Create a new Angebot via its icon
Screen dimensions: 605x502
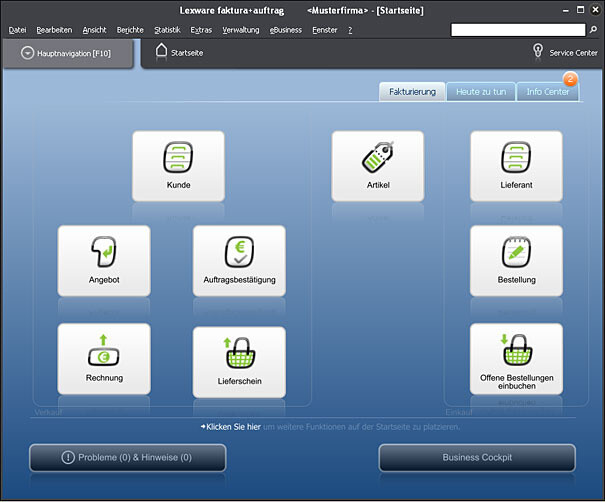tap(103, 252)
